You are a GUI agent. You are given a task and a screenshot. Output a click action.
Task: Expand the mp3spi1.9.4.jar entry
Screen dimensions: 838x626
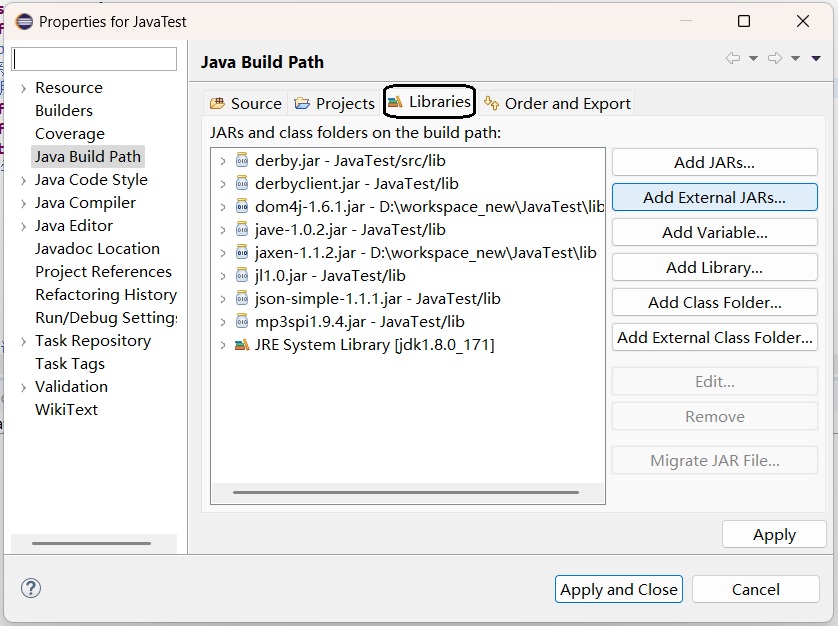(223, 322)
